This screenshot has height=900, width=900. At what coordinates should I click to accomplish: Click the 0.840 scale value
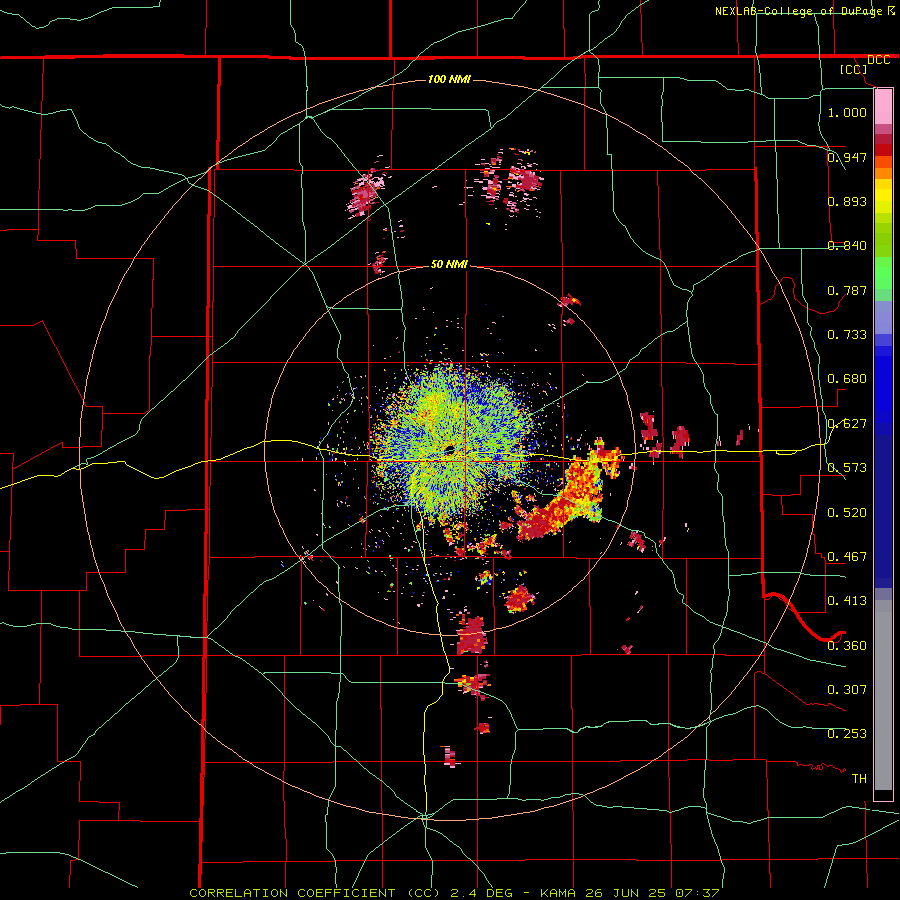847,245
